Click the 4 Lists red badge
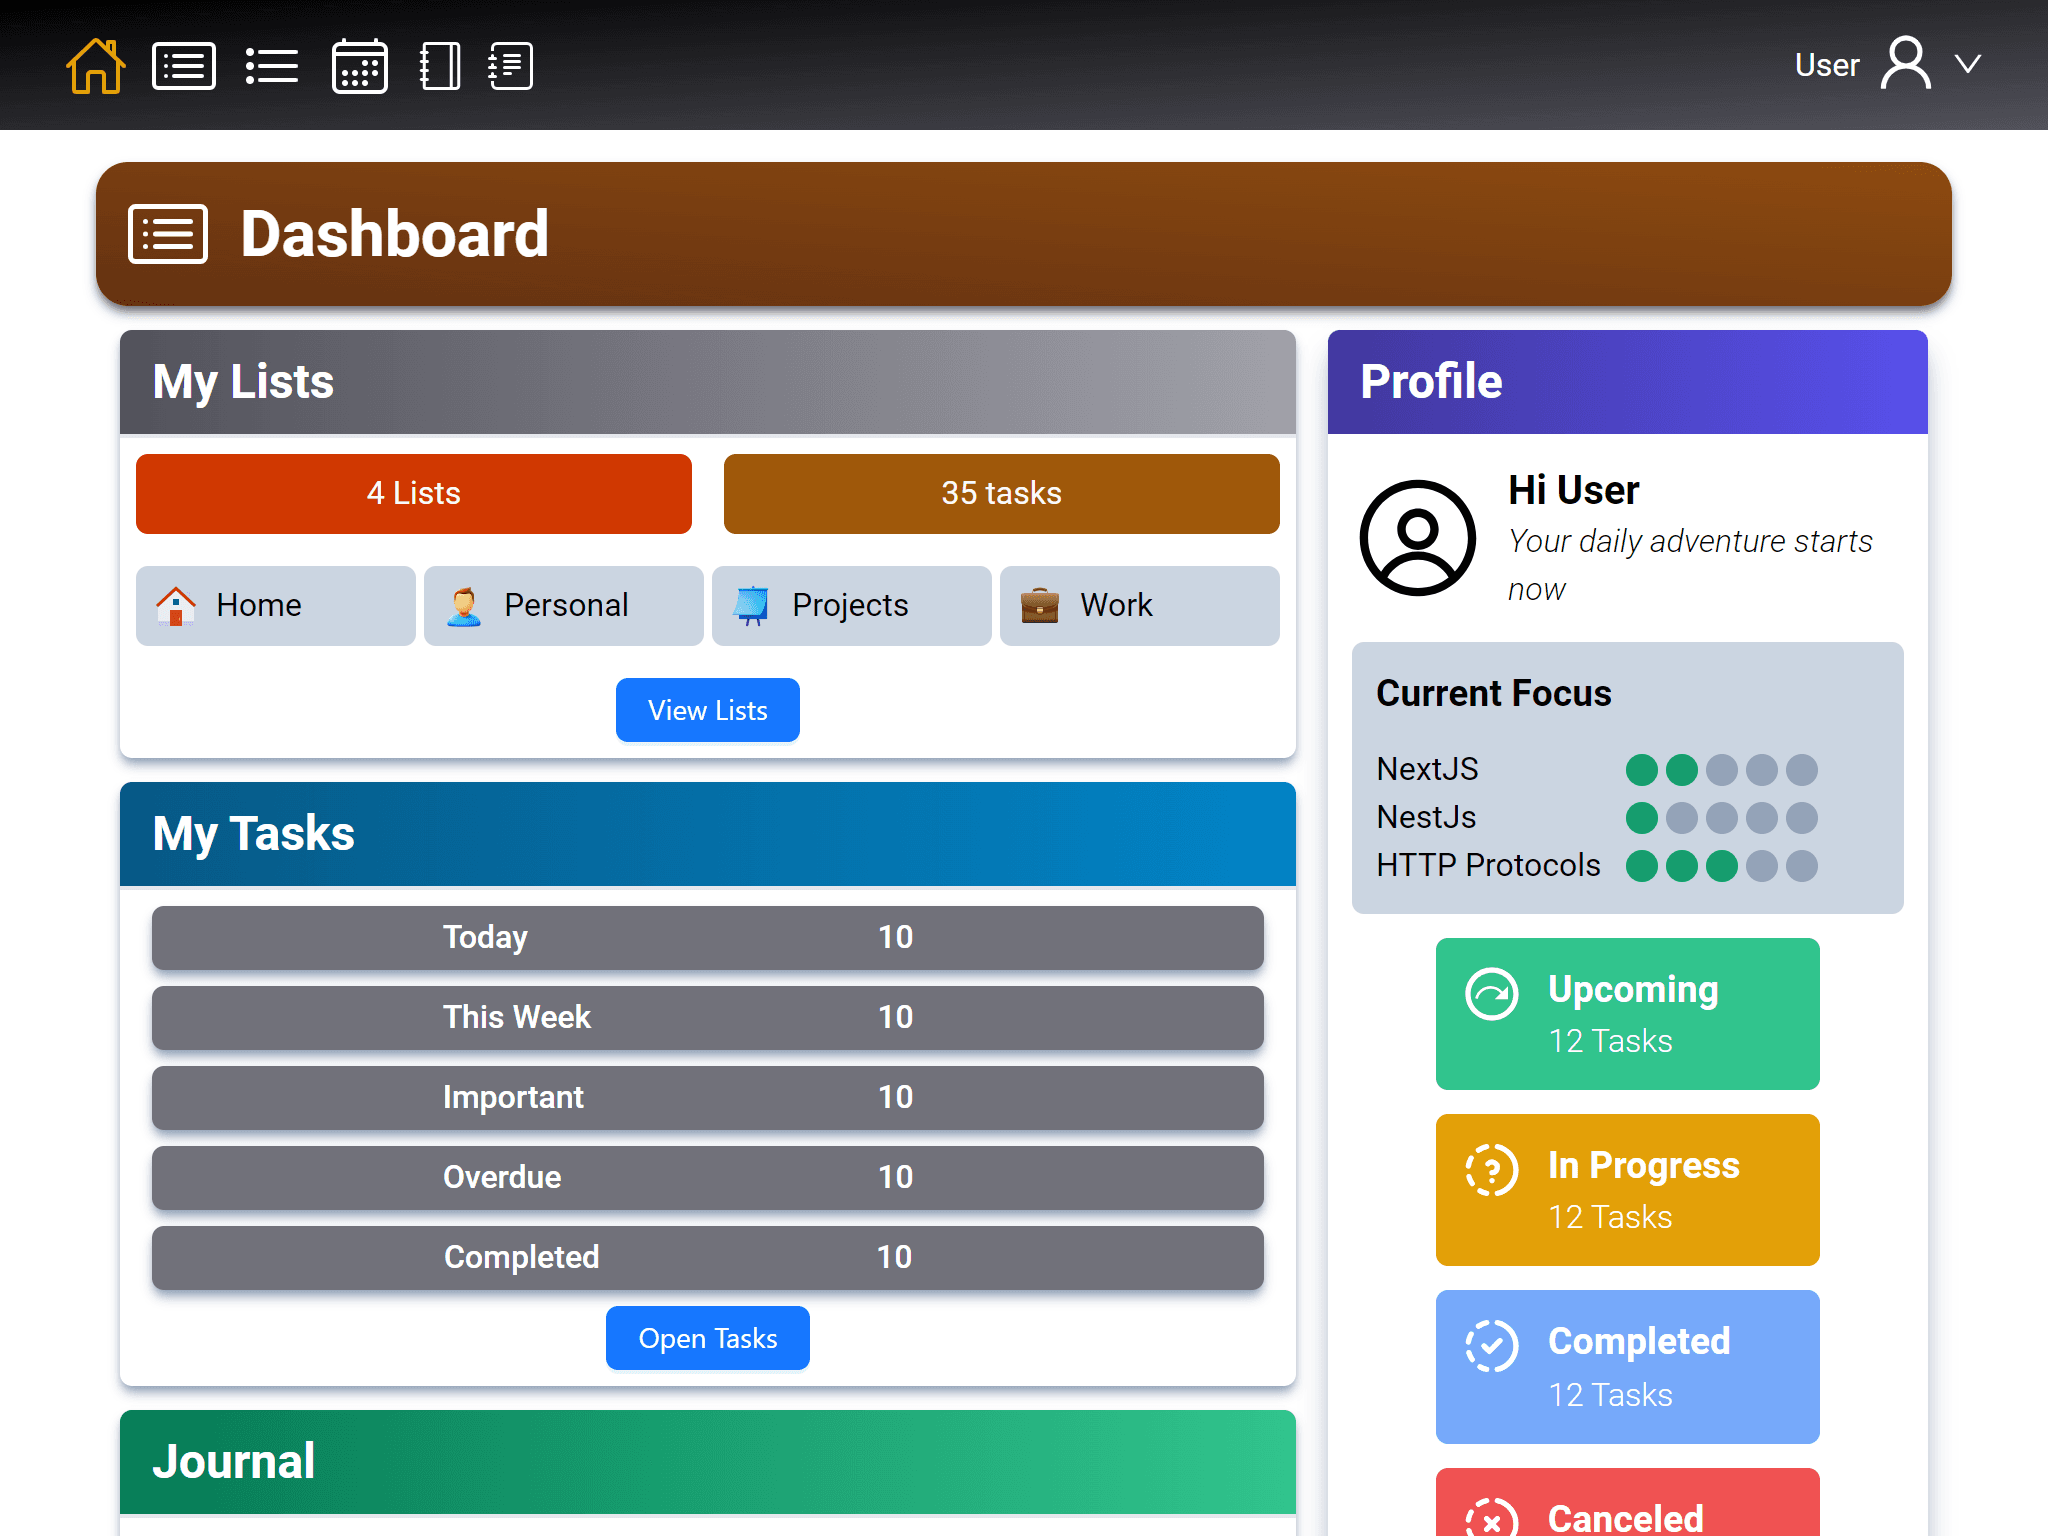This screenshot has height=1536, width=2048. point(414,494)
